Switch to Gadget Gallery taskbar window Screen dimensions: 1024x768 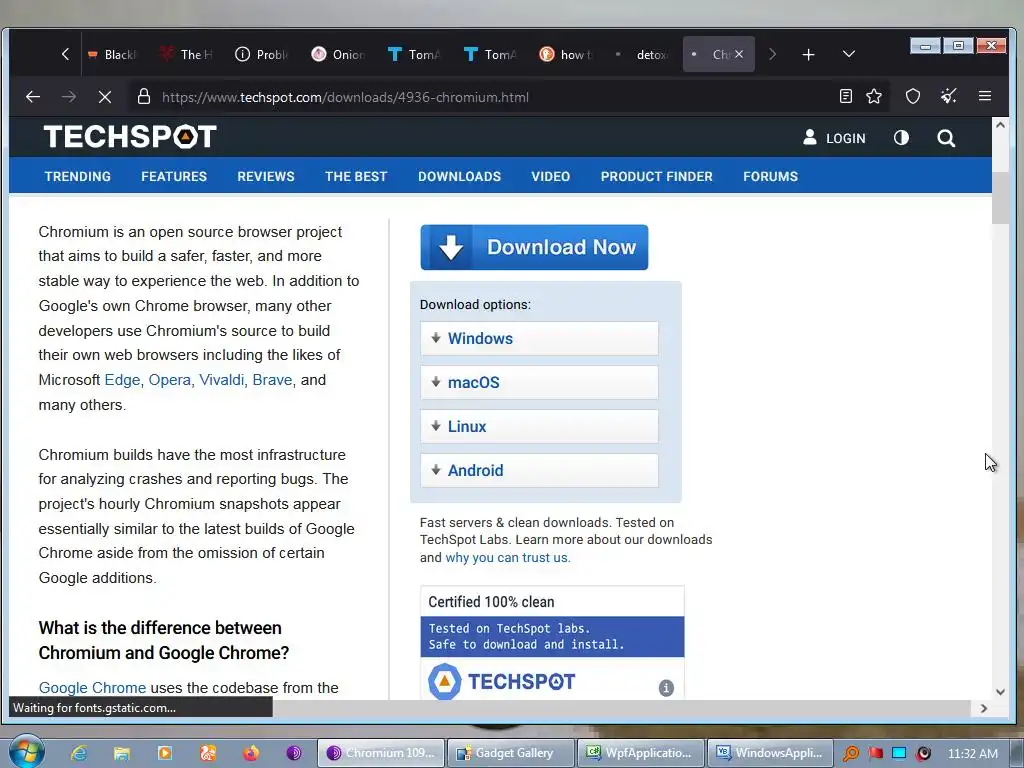[x=511, y=753]
